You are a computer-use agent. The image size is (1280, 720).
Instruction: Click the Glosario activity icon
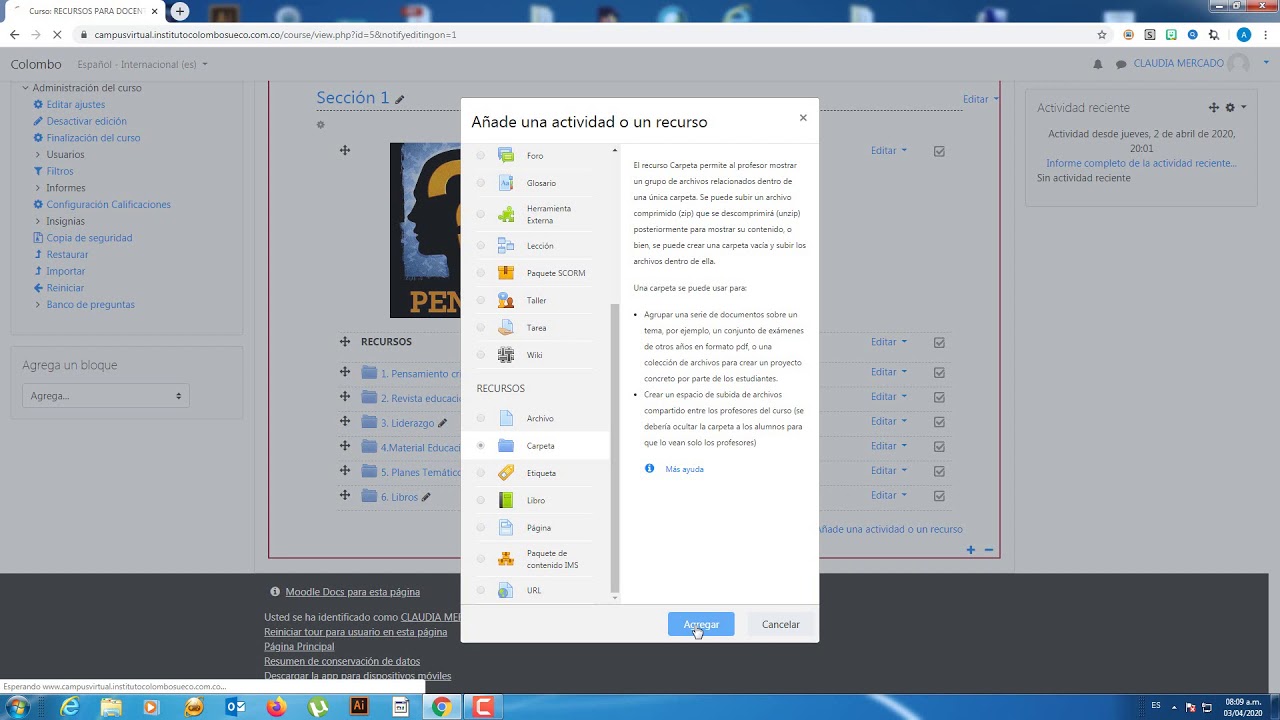[506, 183]
